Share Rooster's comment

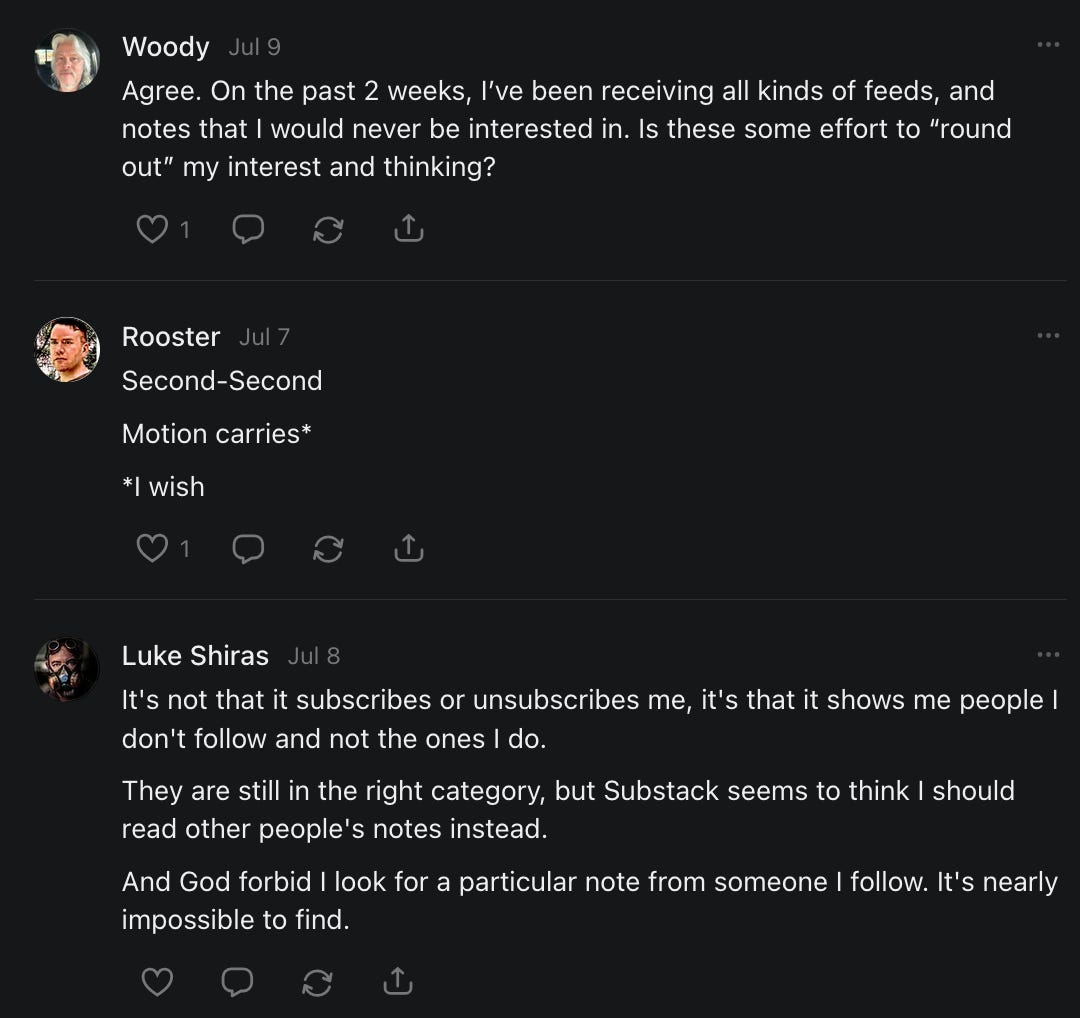click(x=408, y=548)
